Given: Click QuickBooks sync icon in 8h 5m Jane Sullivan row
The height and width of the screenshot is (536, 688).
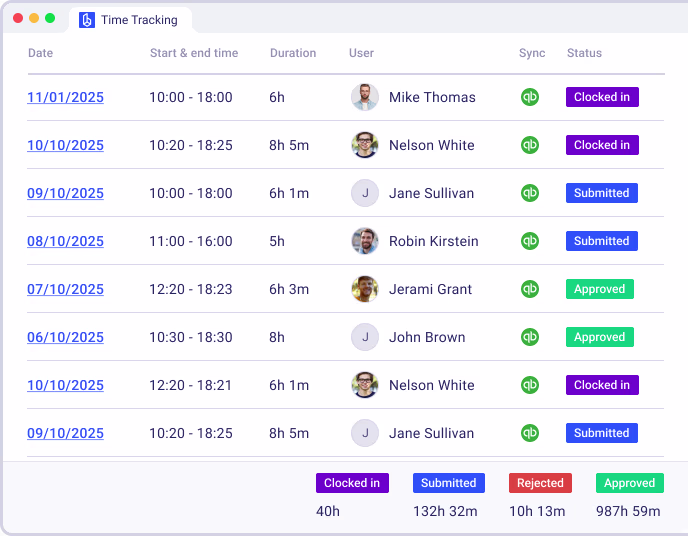Looking at the screenshot, I should tap(530, 433).
